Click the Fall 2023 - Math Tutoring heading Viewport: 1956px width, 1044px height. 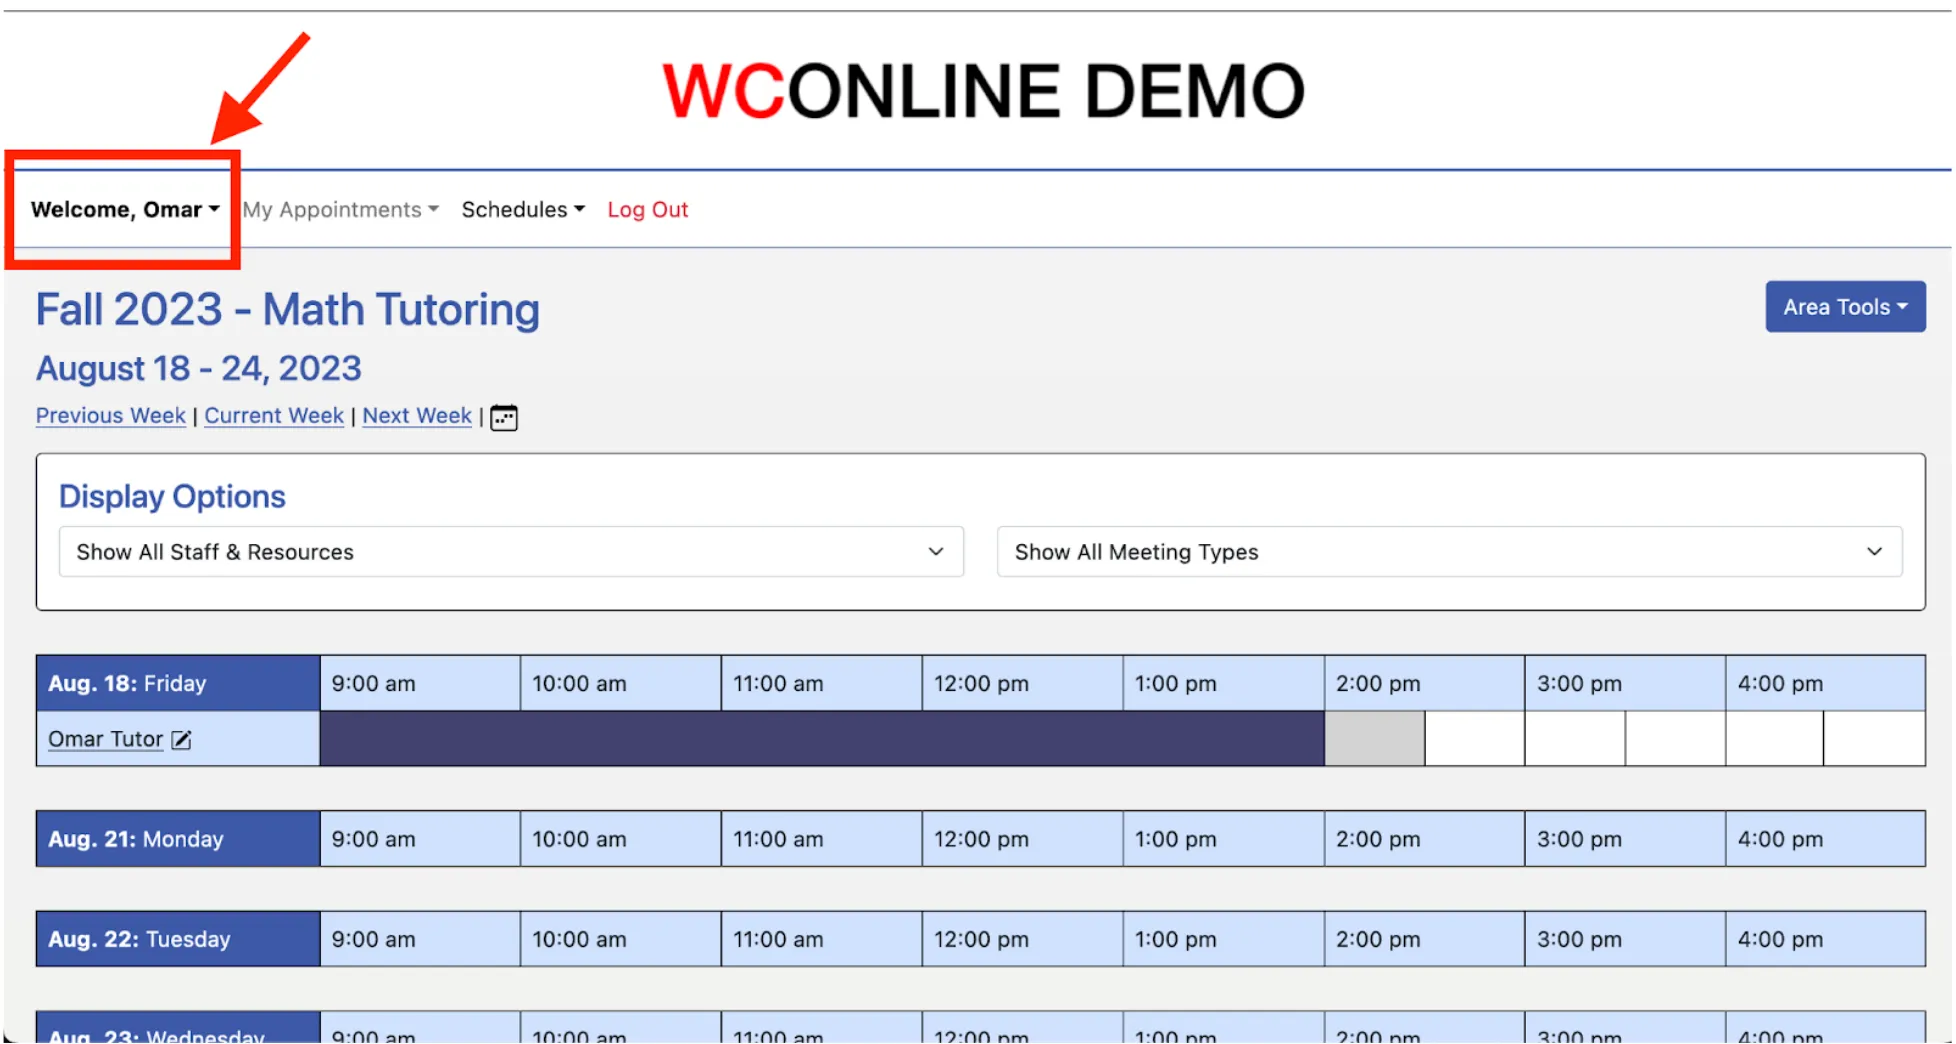288,310
